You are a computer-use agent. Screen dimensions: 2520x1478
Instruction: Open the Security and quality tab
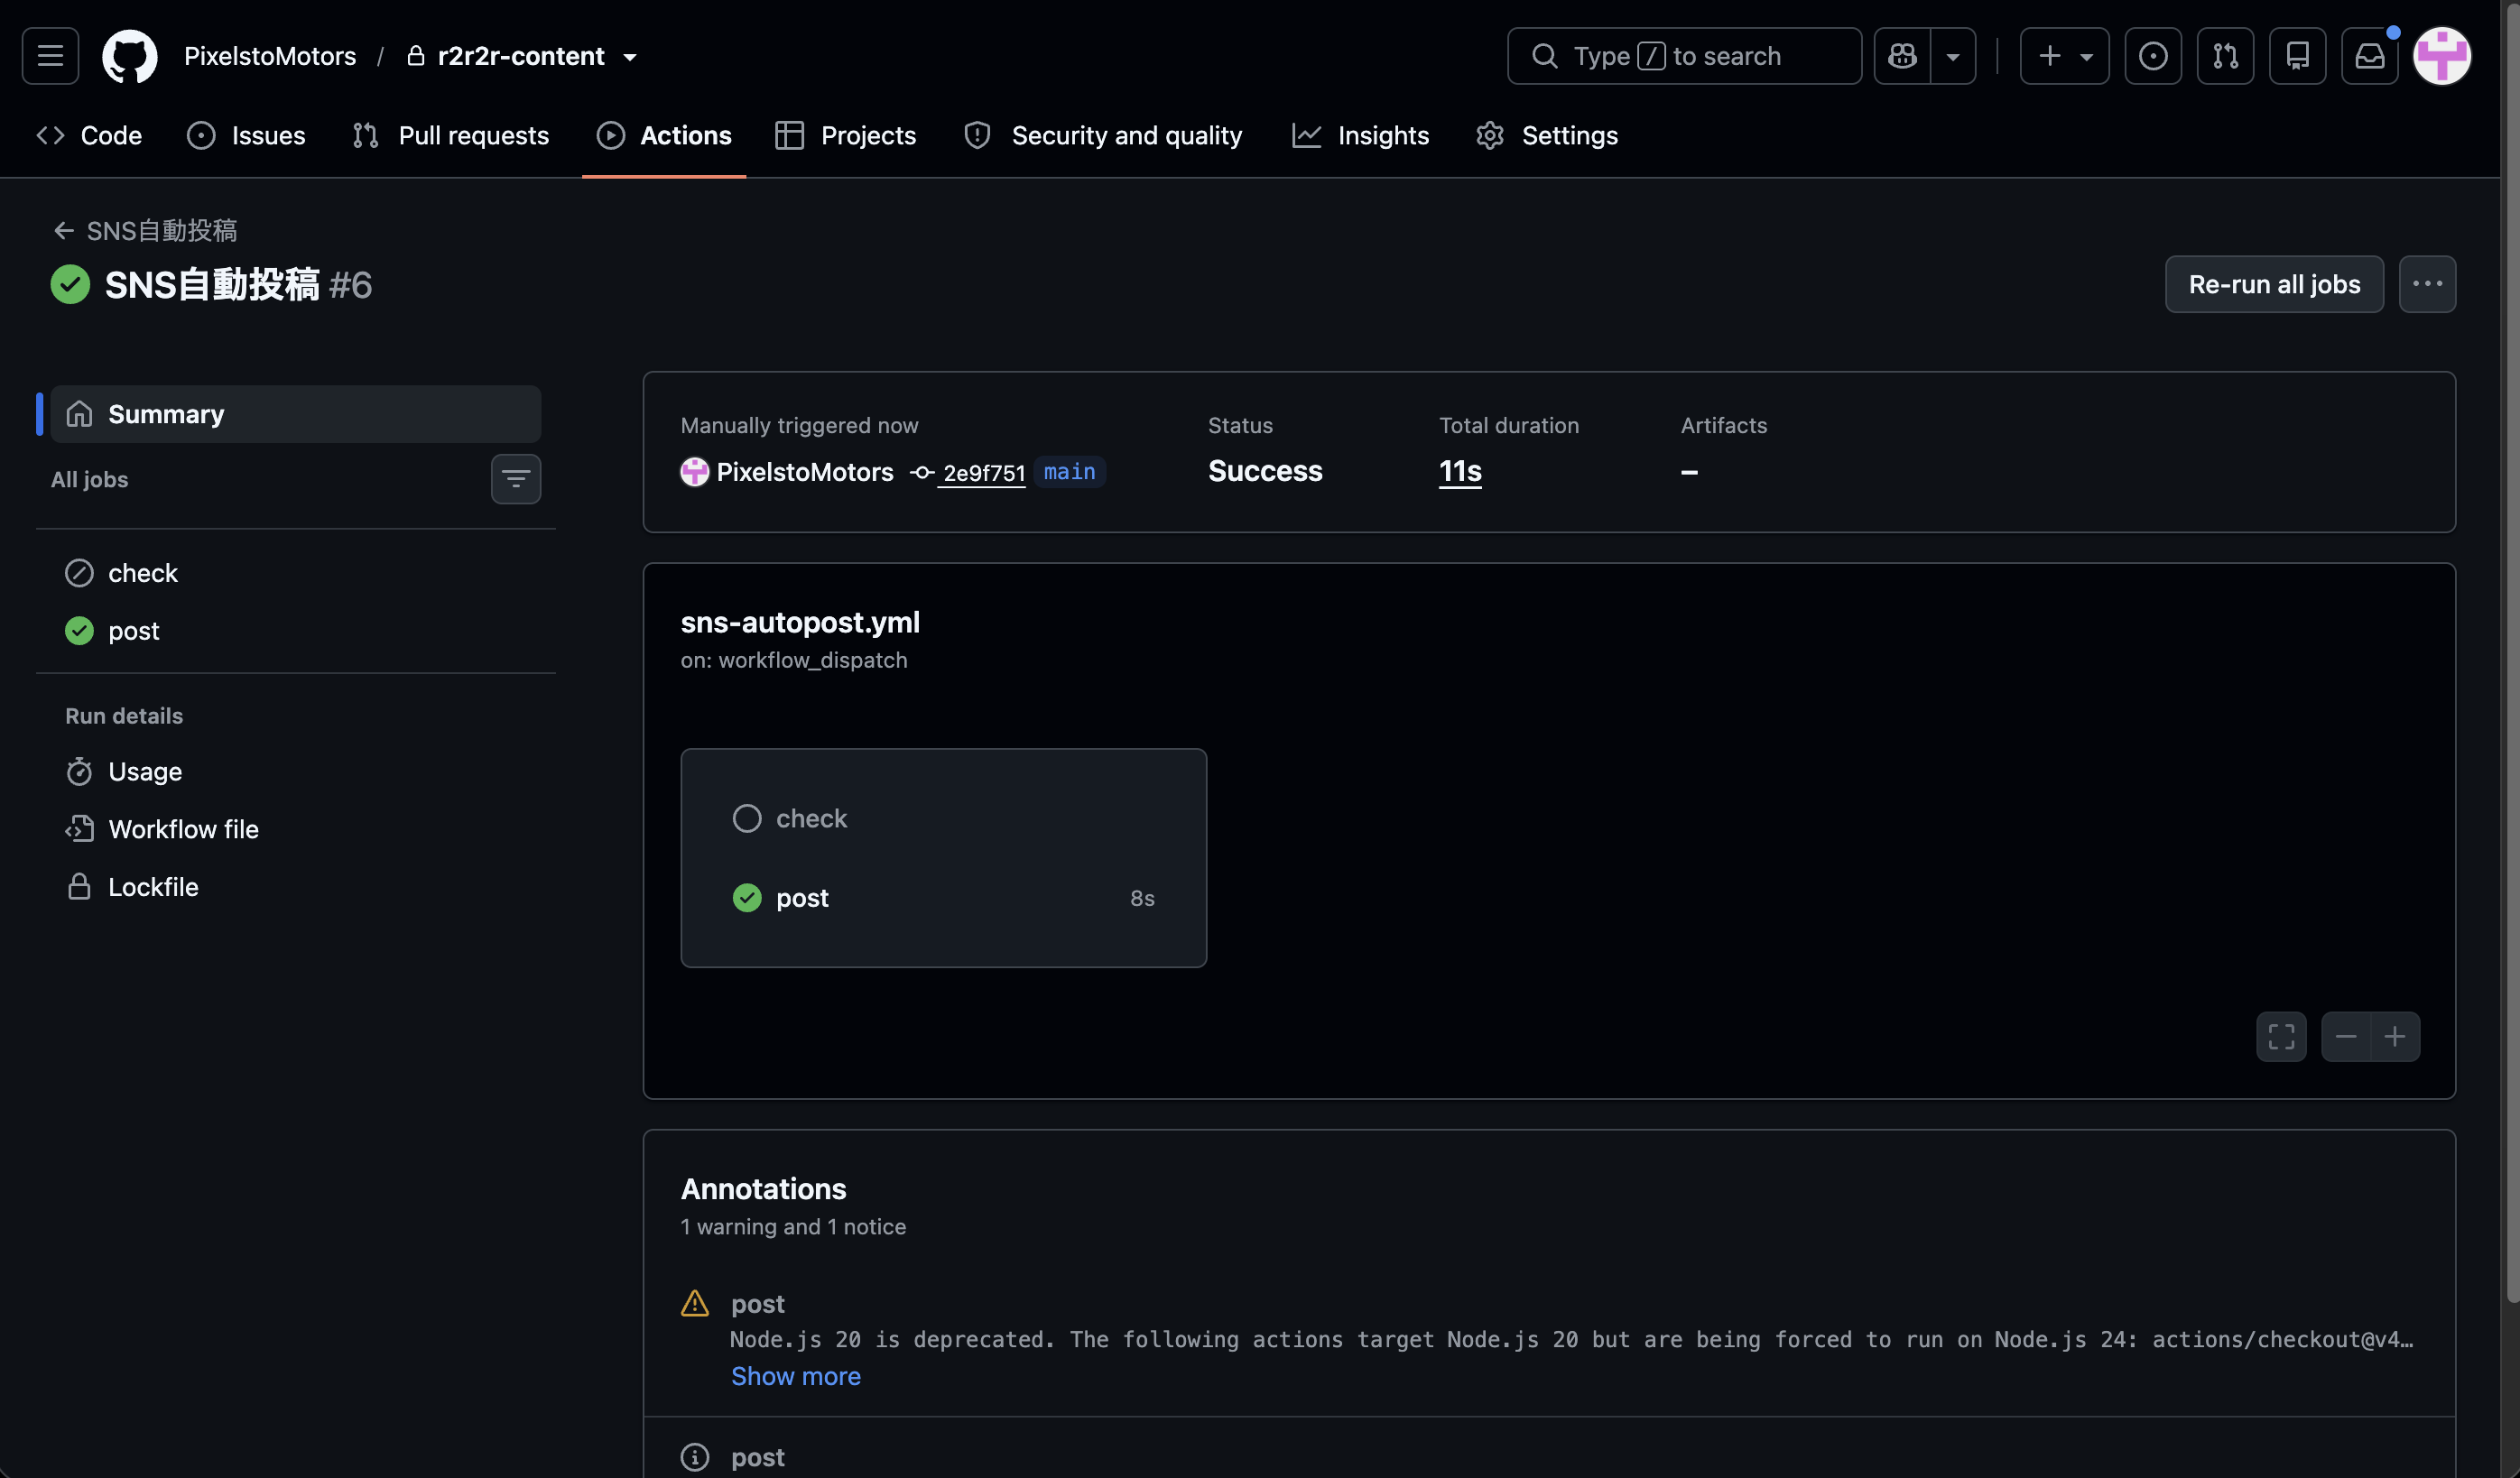click(x=1103, y=135)
